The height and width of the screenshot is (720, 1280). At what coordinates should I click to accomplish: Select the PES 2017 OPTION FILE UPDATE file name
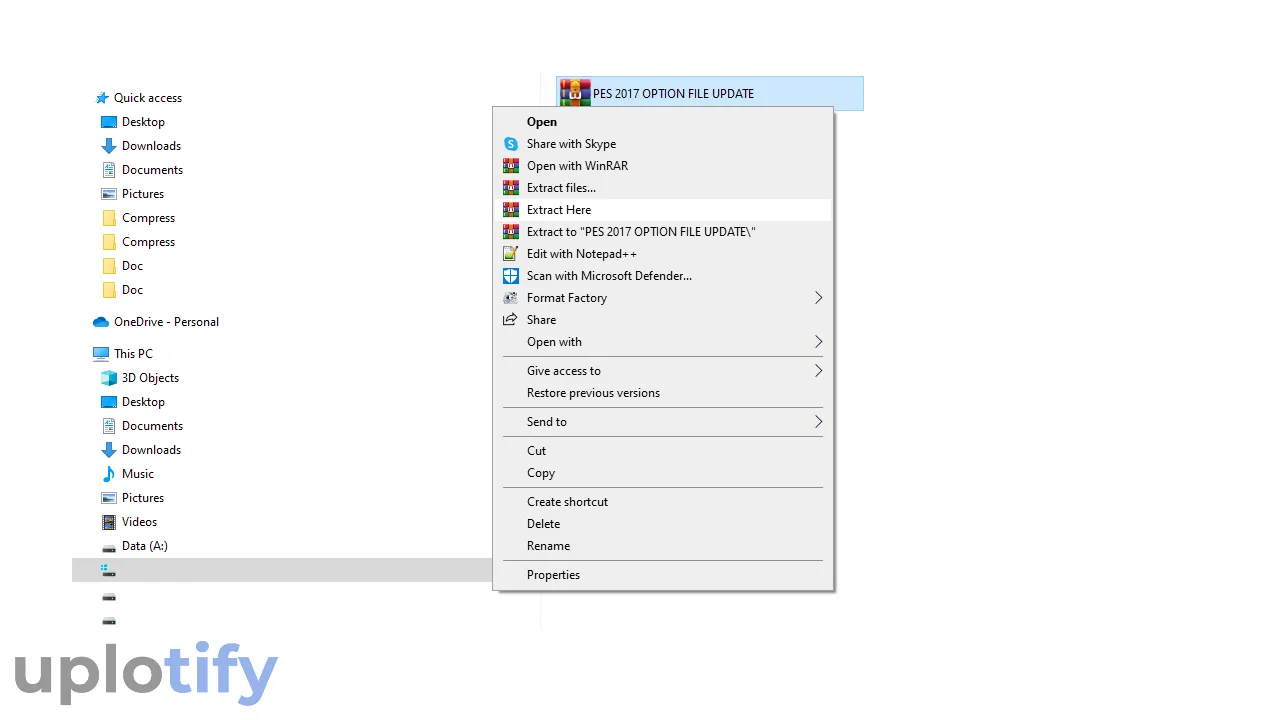point(673,94)
